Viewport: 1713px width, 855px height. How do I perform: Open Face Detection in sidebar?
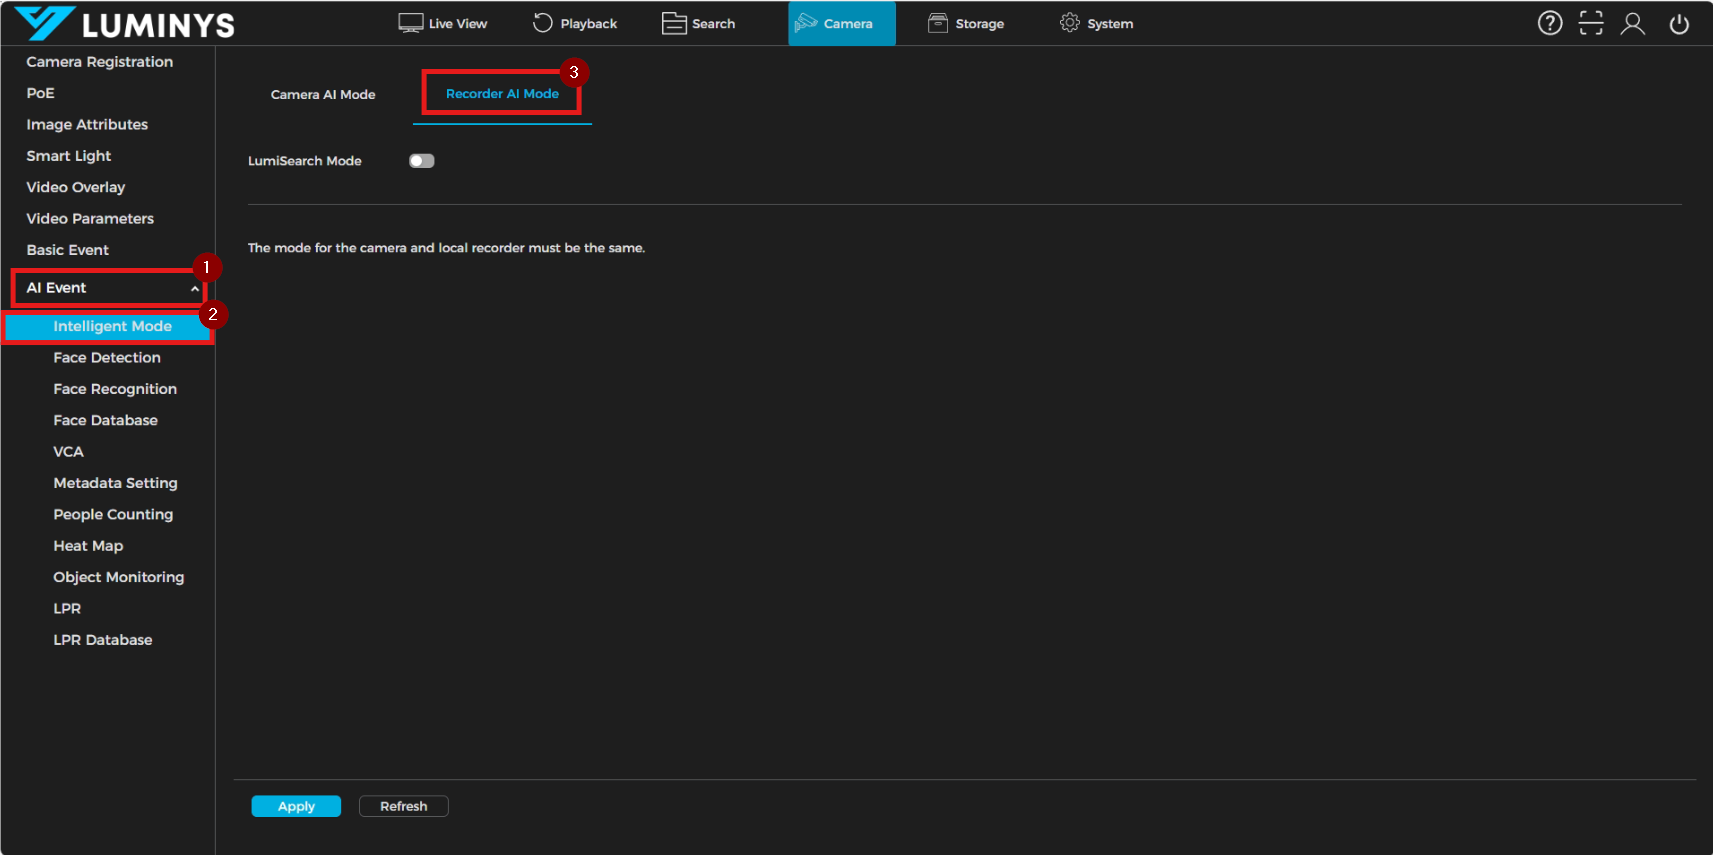pos(107,358)
